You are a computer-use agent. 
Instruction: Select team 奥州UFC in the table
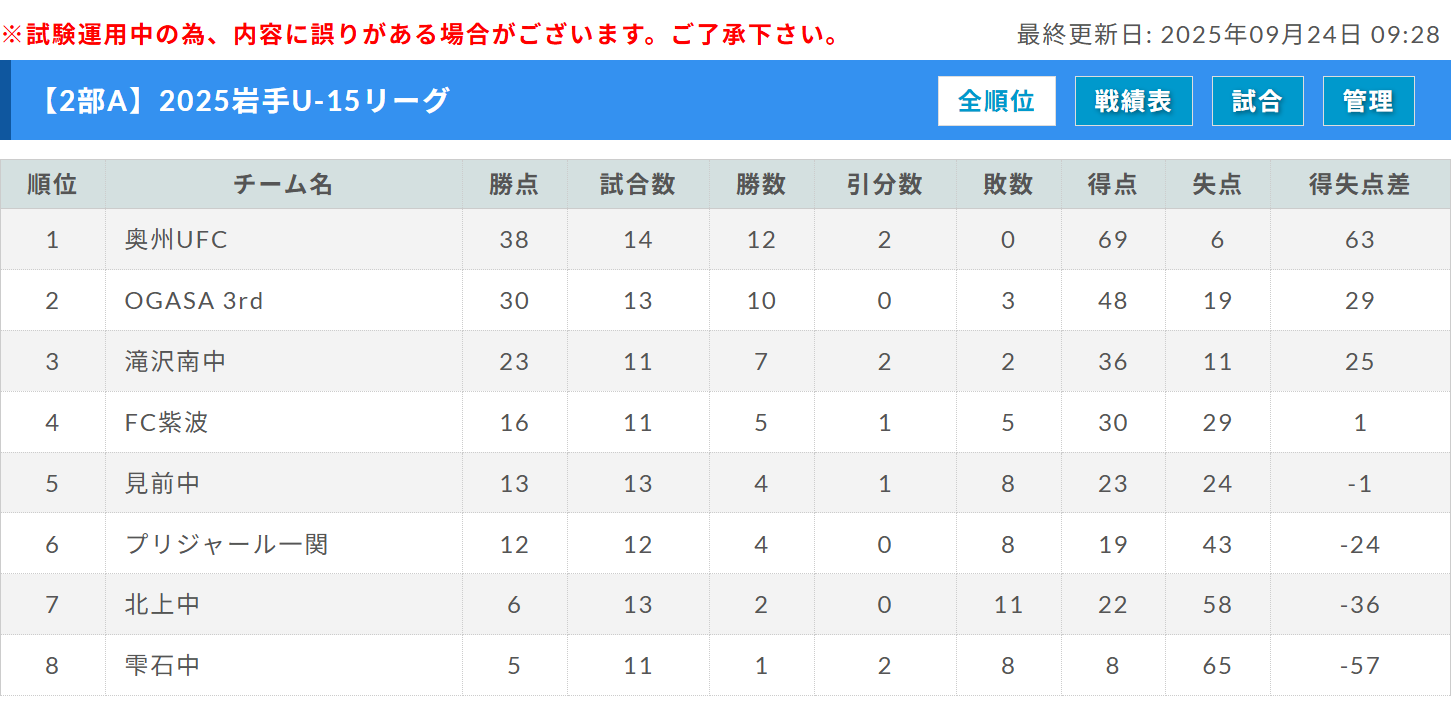pos(176,240)
